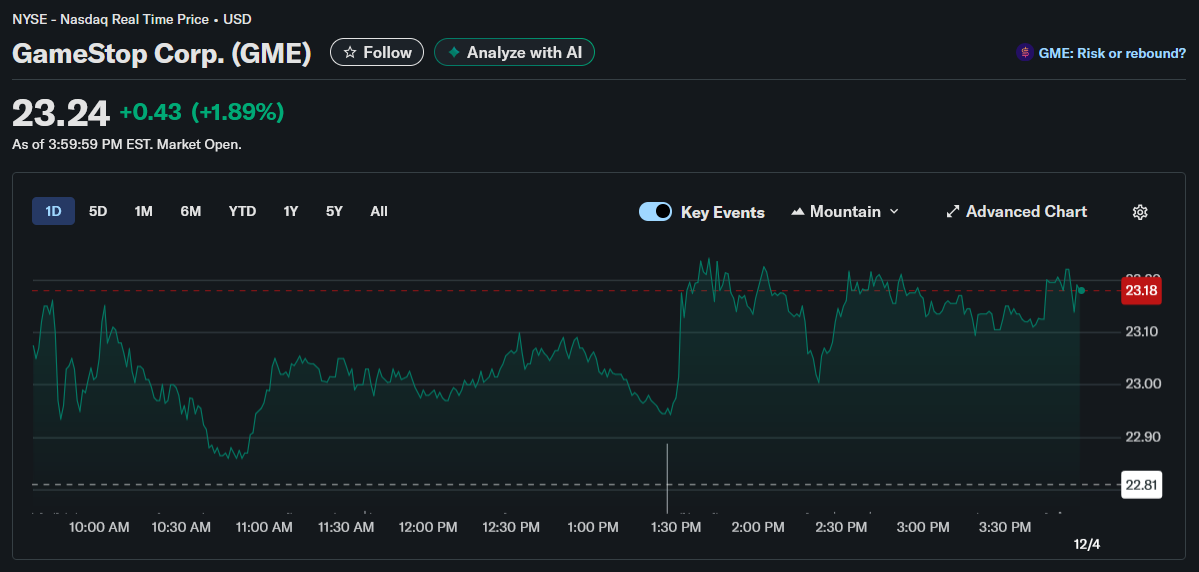
Task: Toggle the Key Events switch
Action: tap(655, 212)
